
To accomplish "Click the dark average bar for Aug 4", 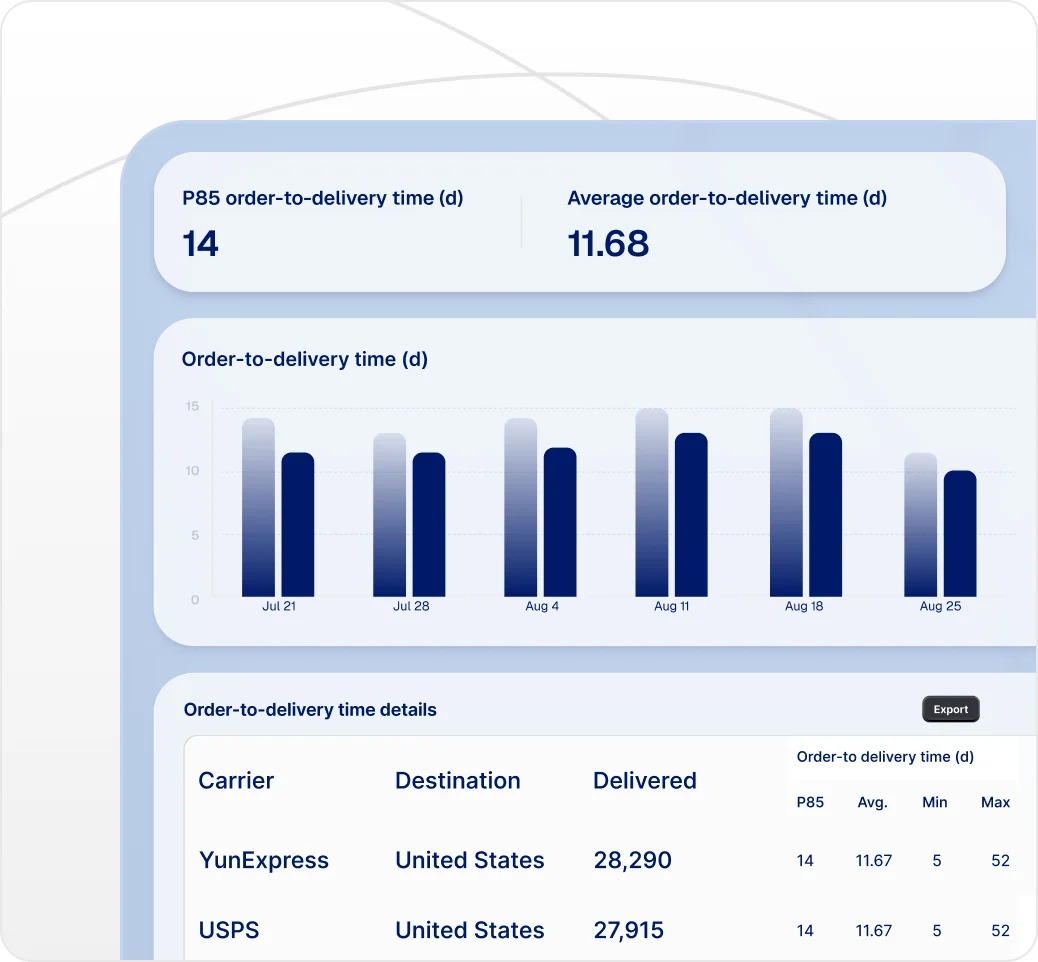I will [x=560, y=522].
